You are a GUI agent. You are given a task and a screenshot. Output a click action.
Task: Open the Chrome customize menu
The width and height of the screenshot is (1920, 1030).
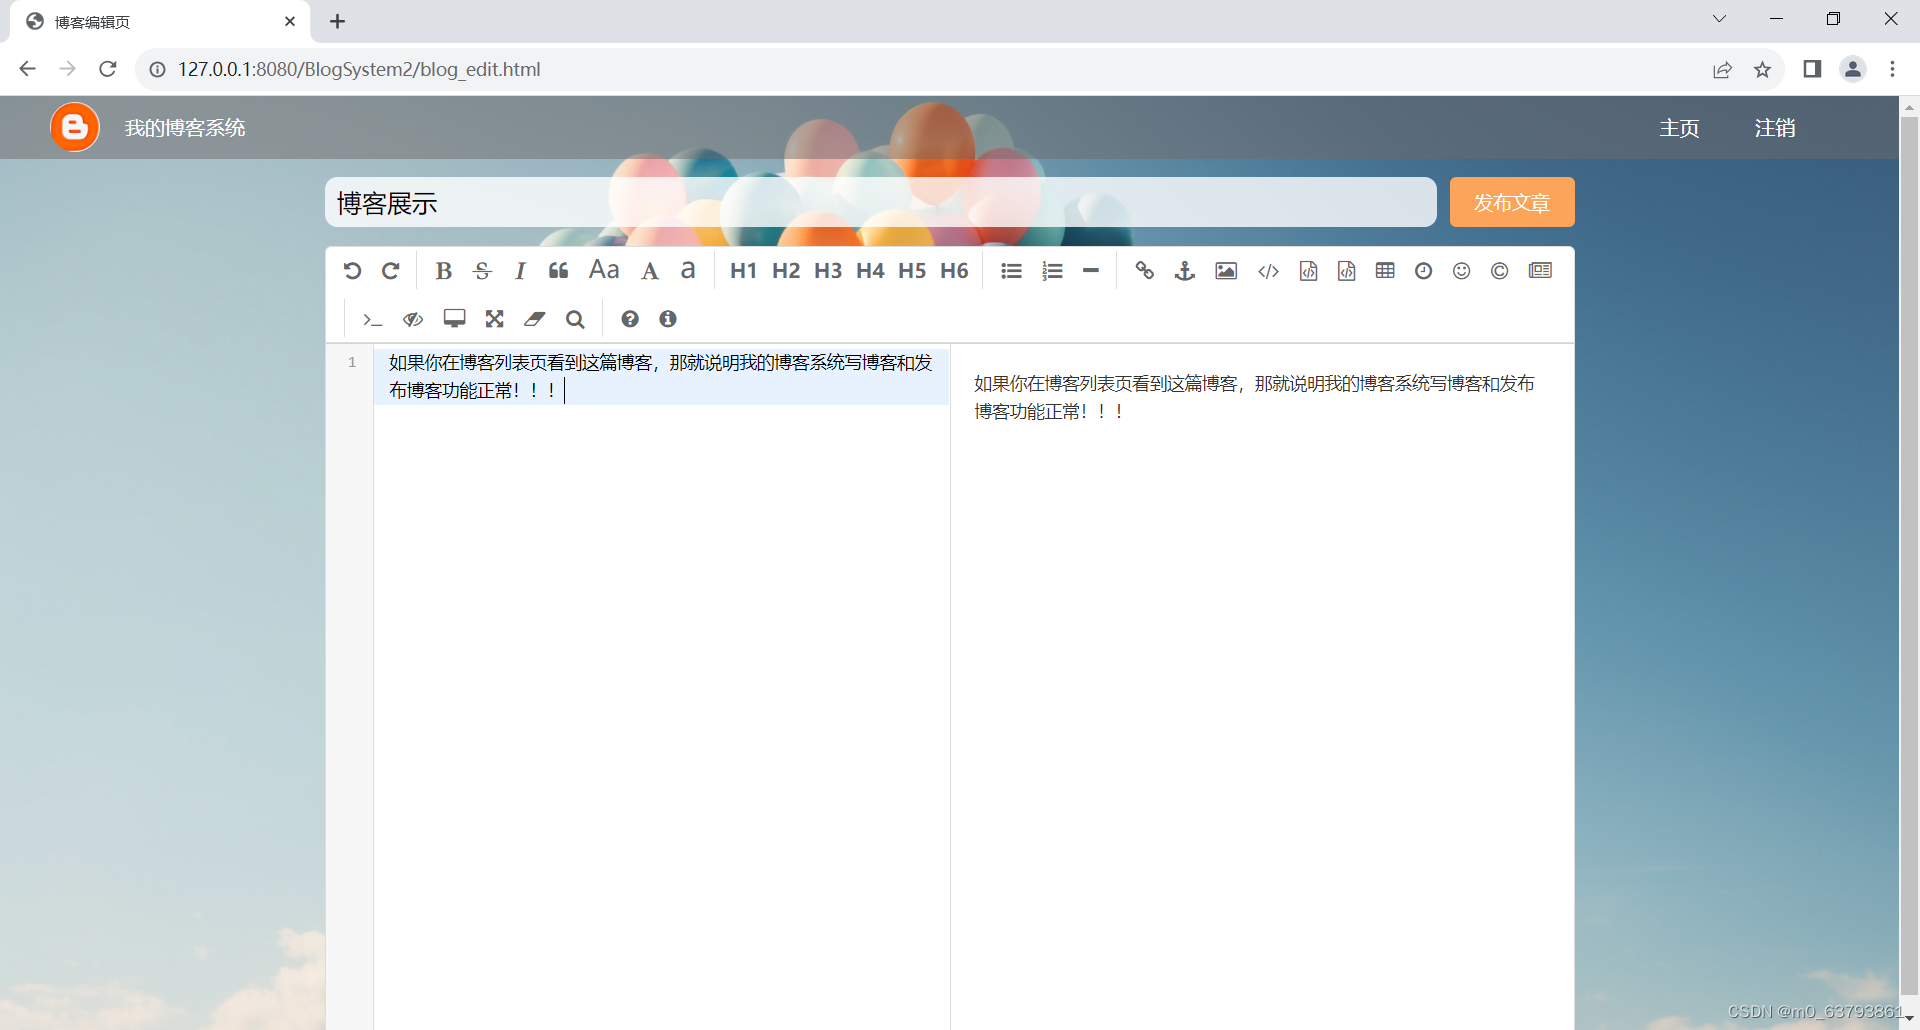[x=1893, y=69]
